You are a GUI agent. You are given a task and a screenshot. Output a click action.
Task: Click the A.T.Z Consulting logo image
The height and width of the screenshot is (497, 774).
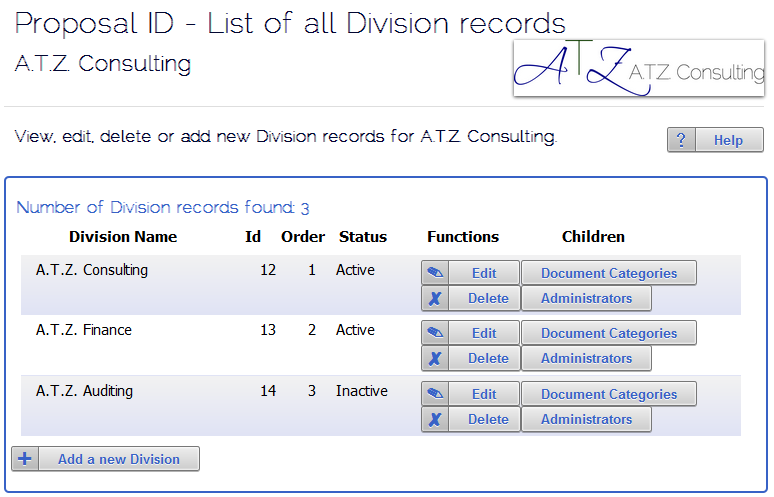coord(638,68)
